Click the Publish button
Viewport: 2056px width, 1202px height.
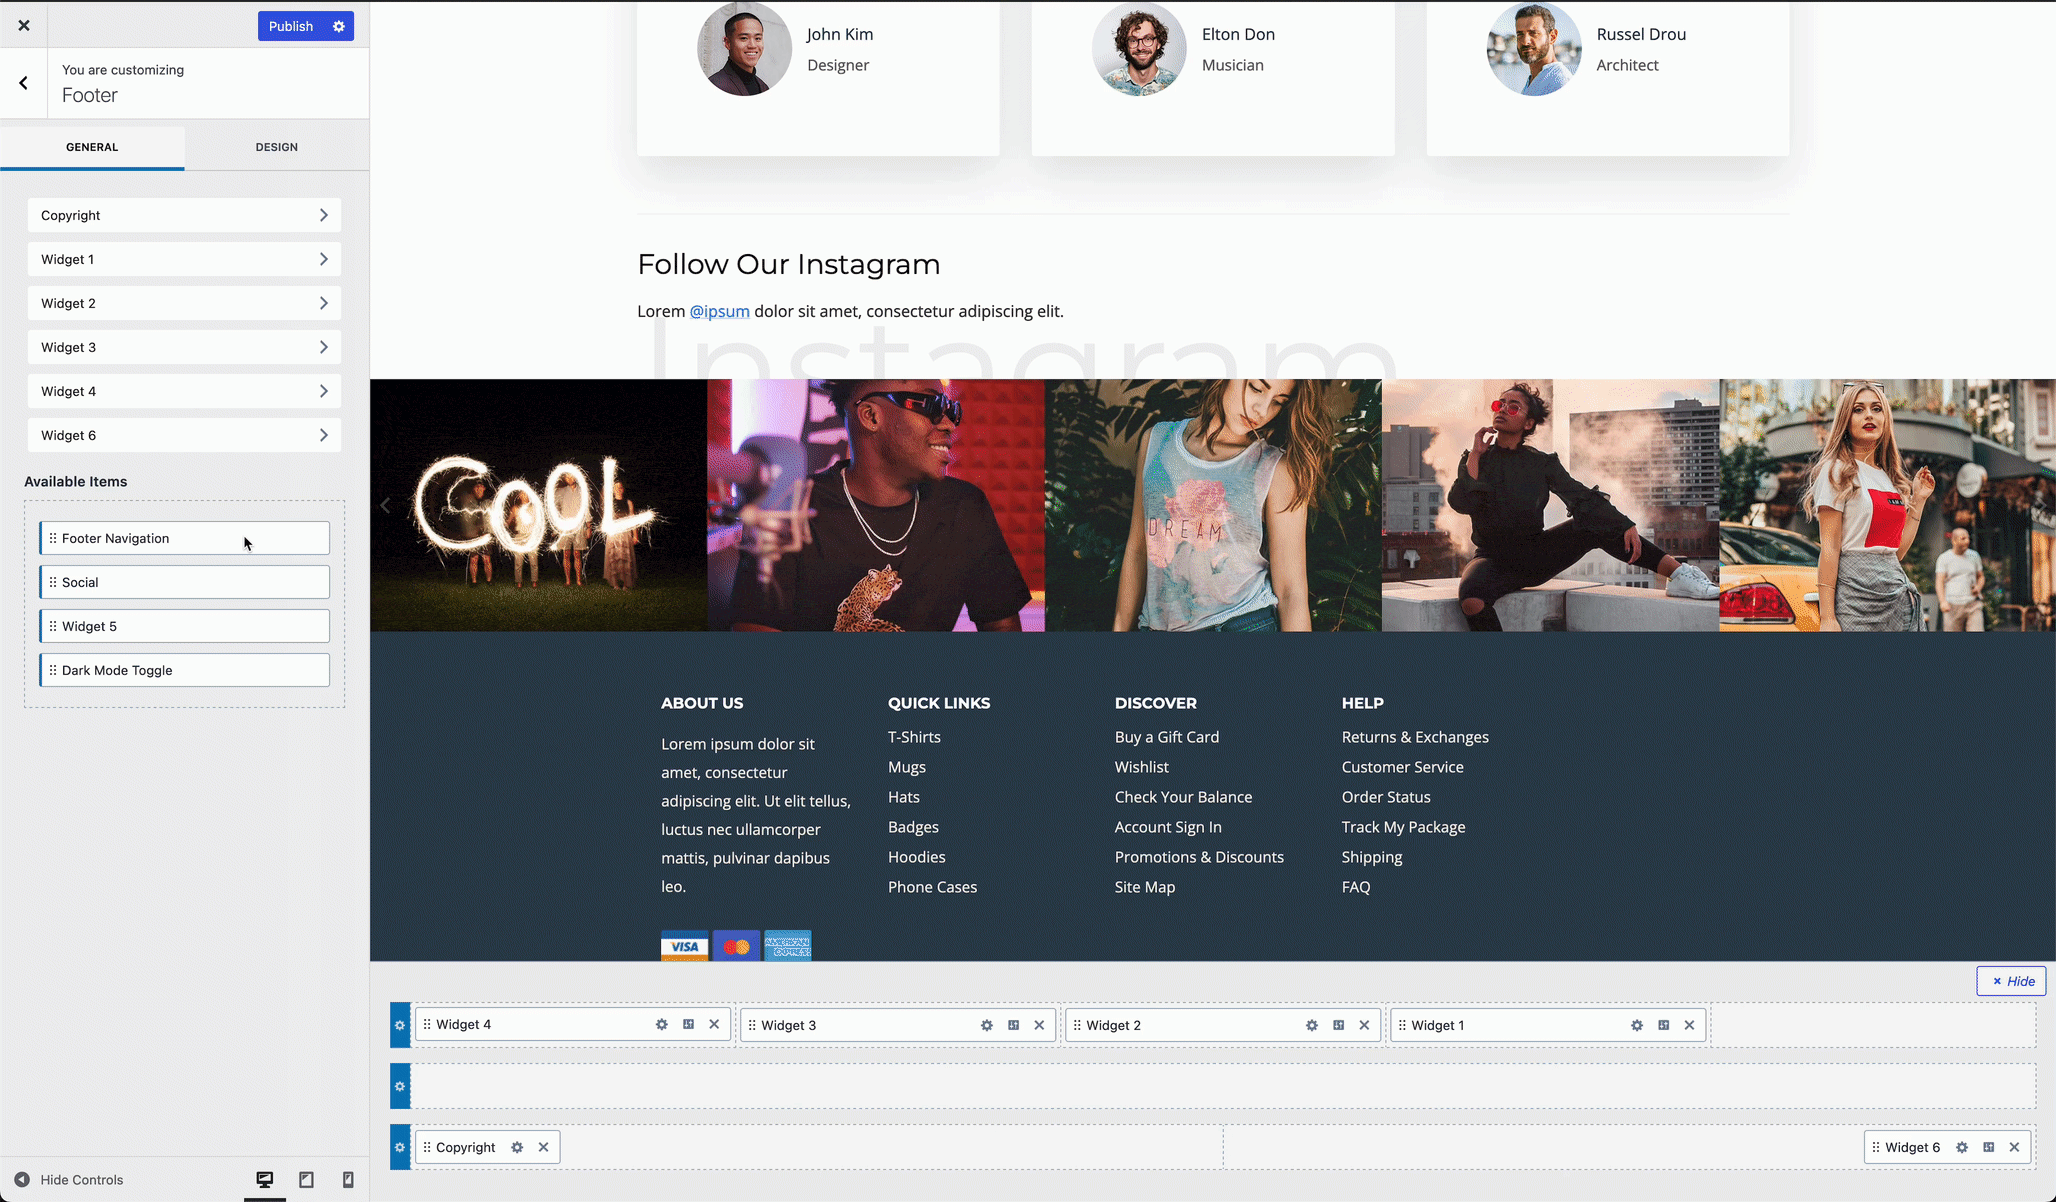click(x=291, y=26)
